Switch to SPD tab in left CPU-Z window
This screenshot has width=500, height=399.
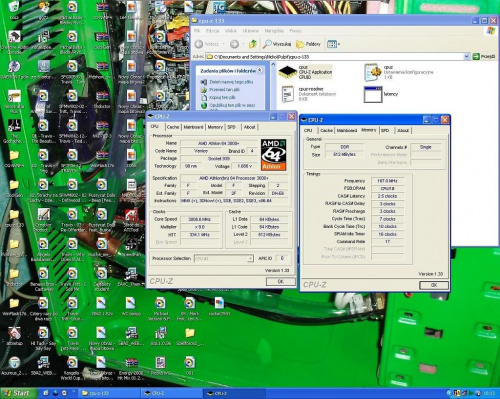(232, 127)
